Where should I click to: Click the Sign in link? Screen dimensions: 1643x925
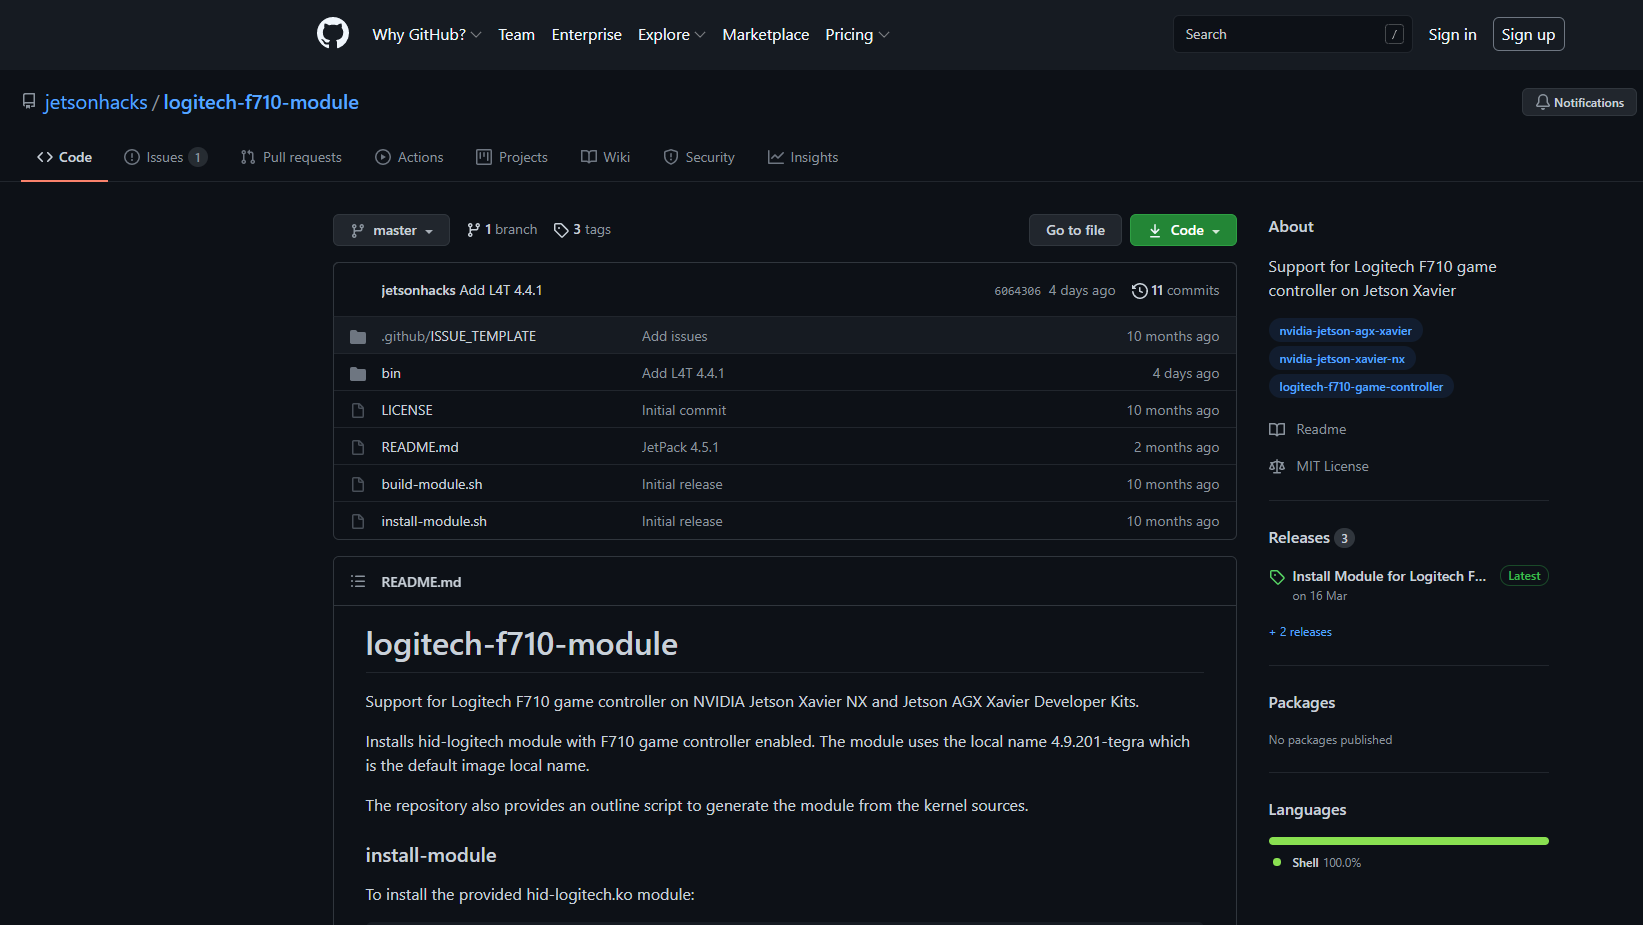click(x=1452, y=35)
